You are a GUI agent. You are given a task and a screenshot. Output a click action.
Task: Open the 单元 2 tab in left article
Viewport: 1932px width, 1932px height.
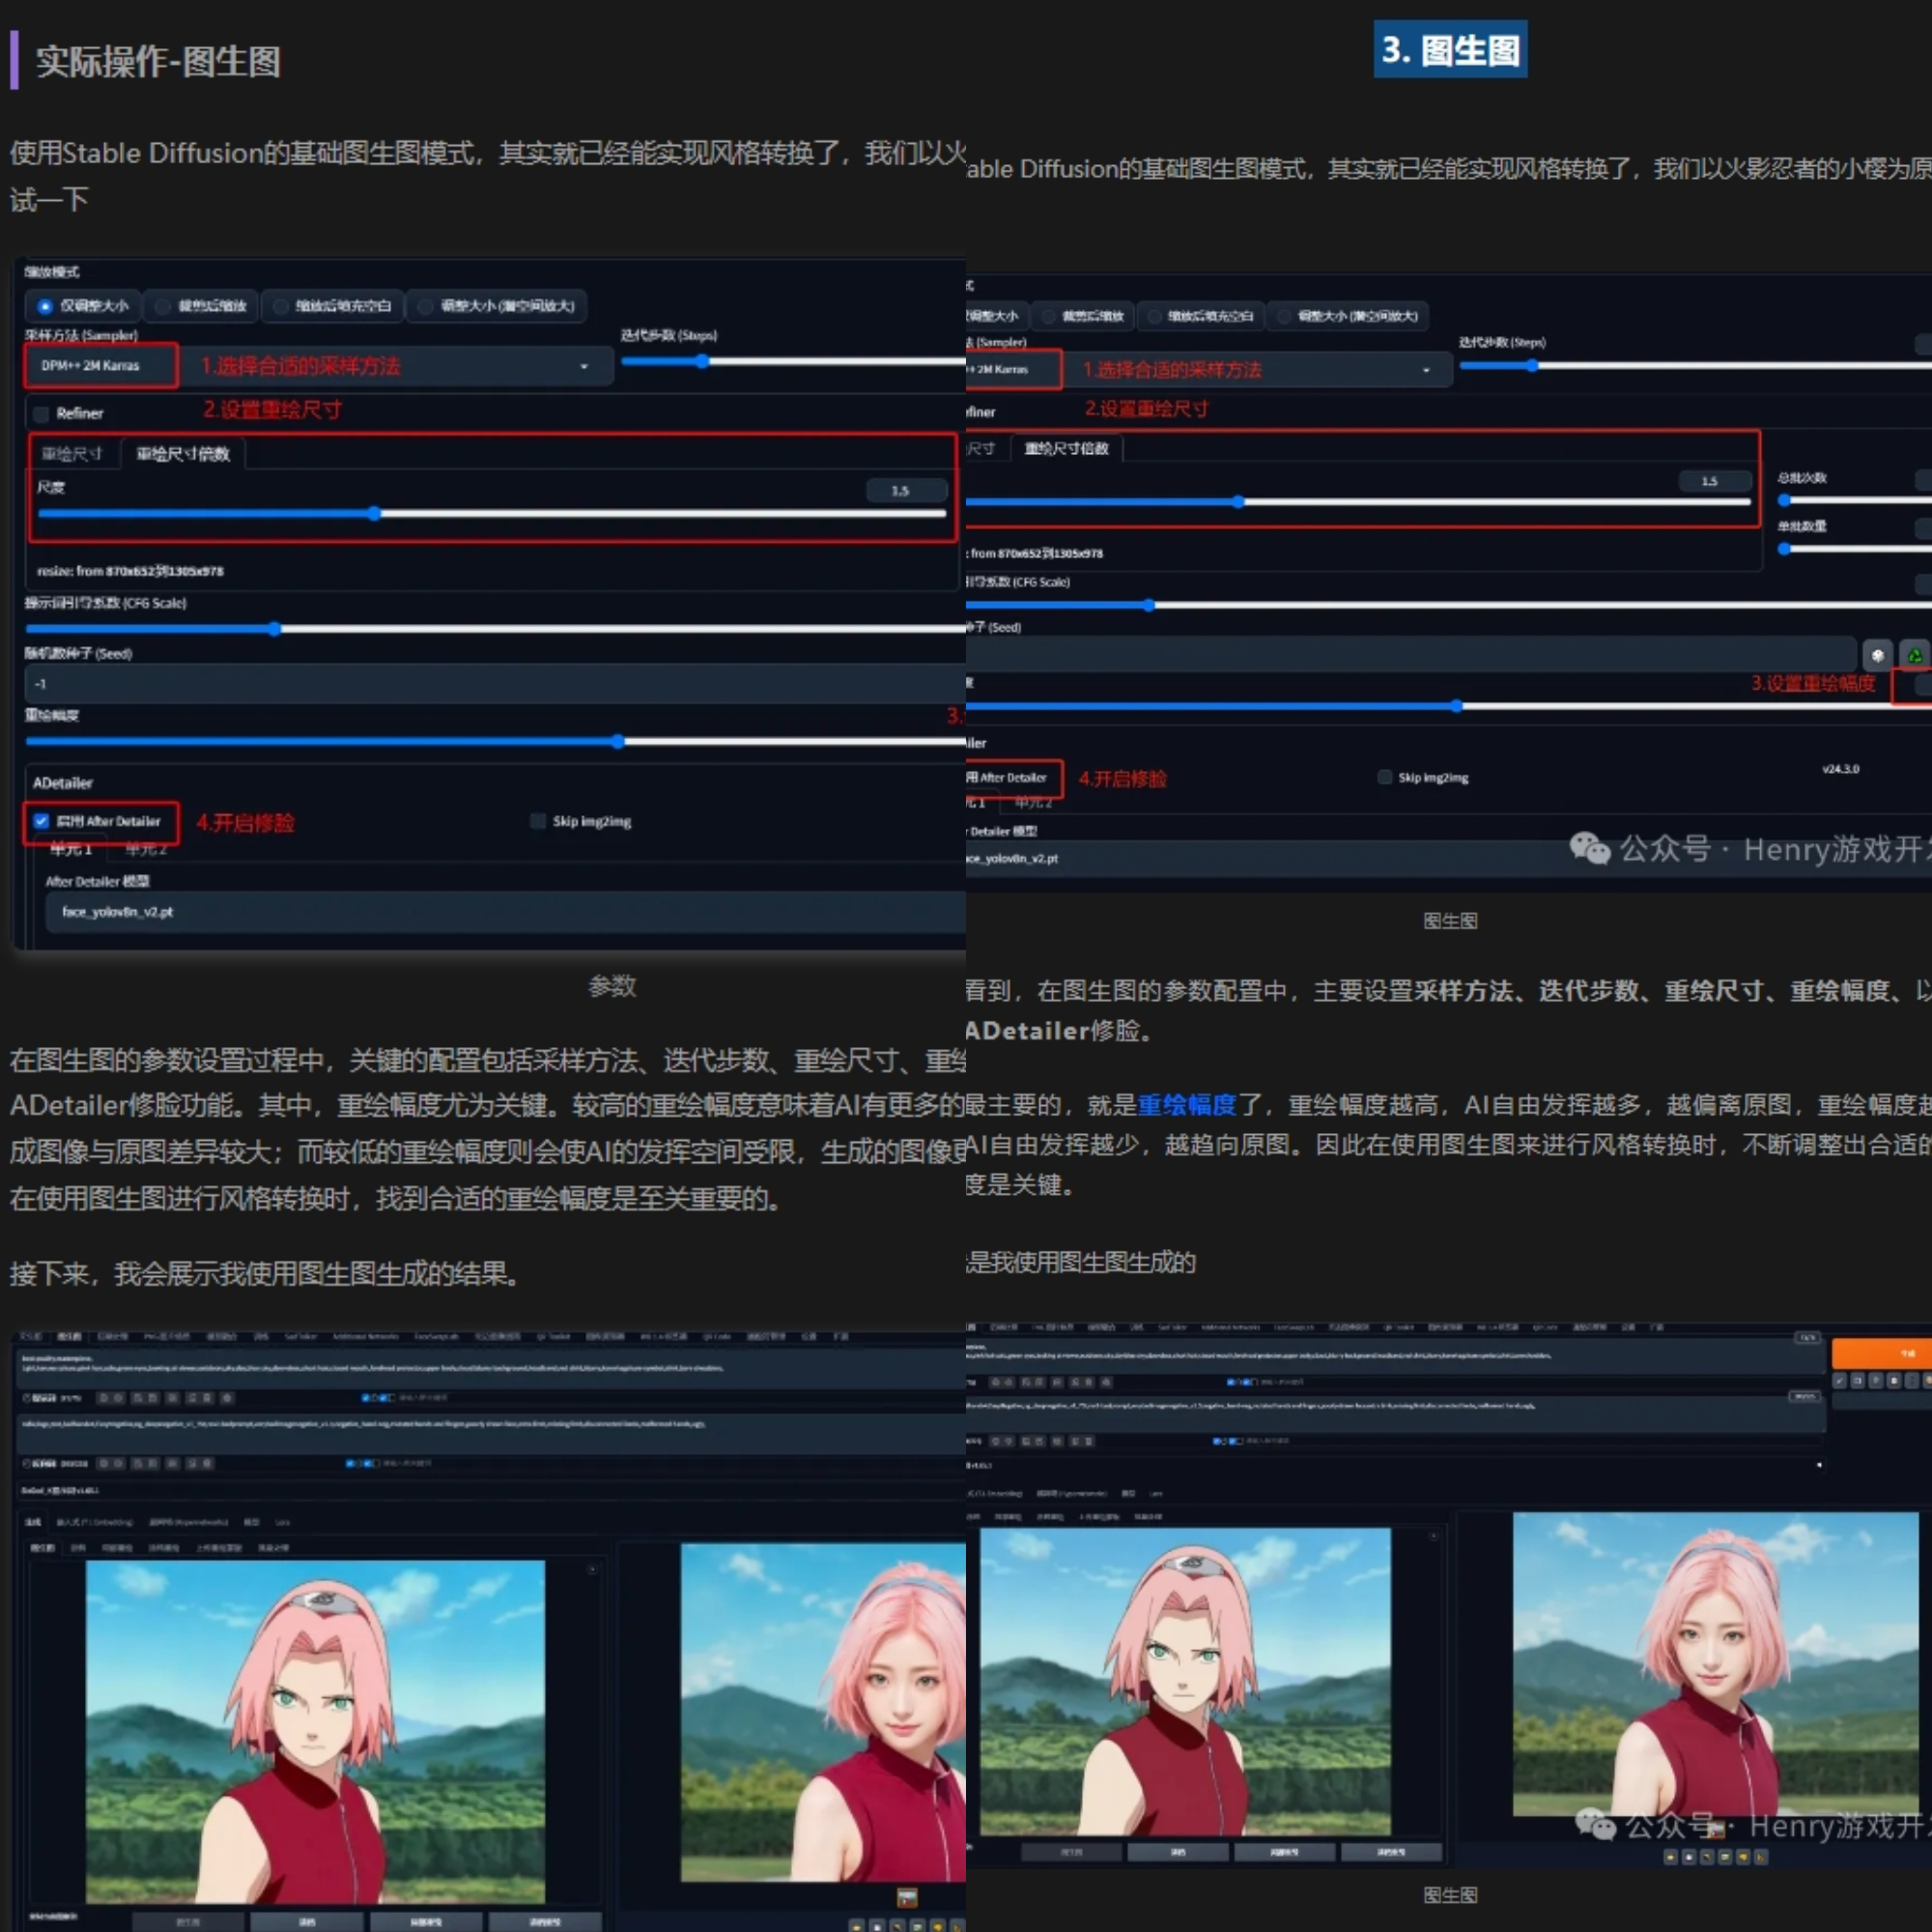(146, 849)
